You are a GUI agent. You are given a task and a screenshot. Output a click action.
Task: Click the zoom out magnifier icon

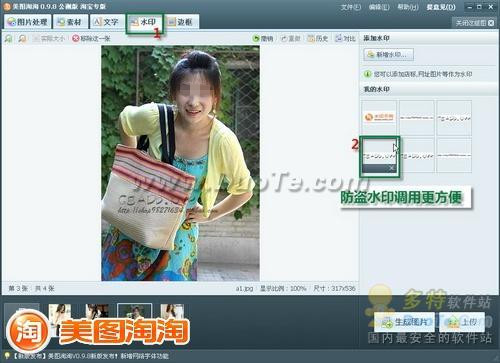click(x=22, y=39)
